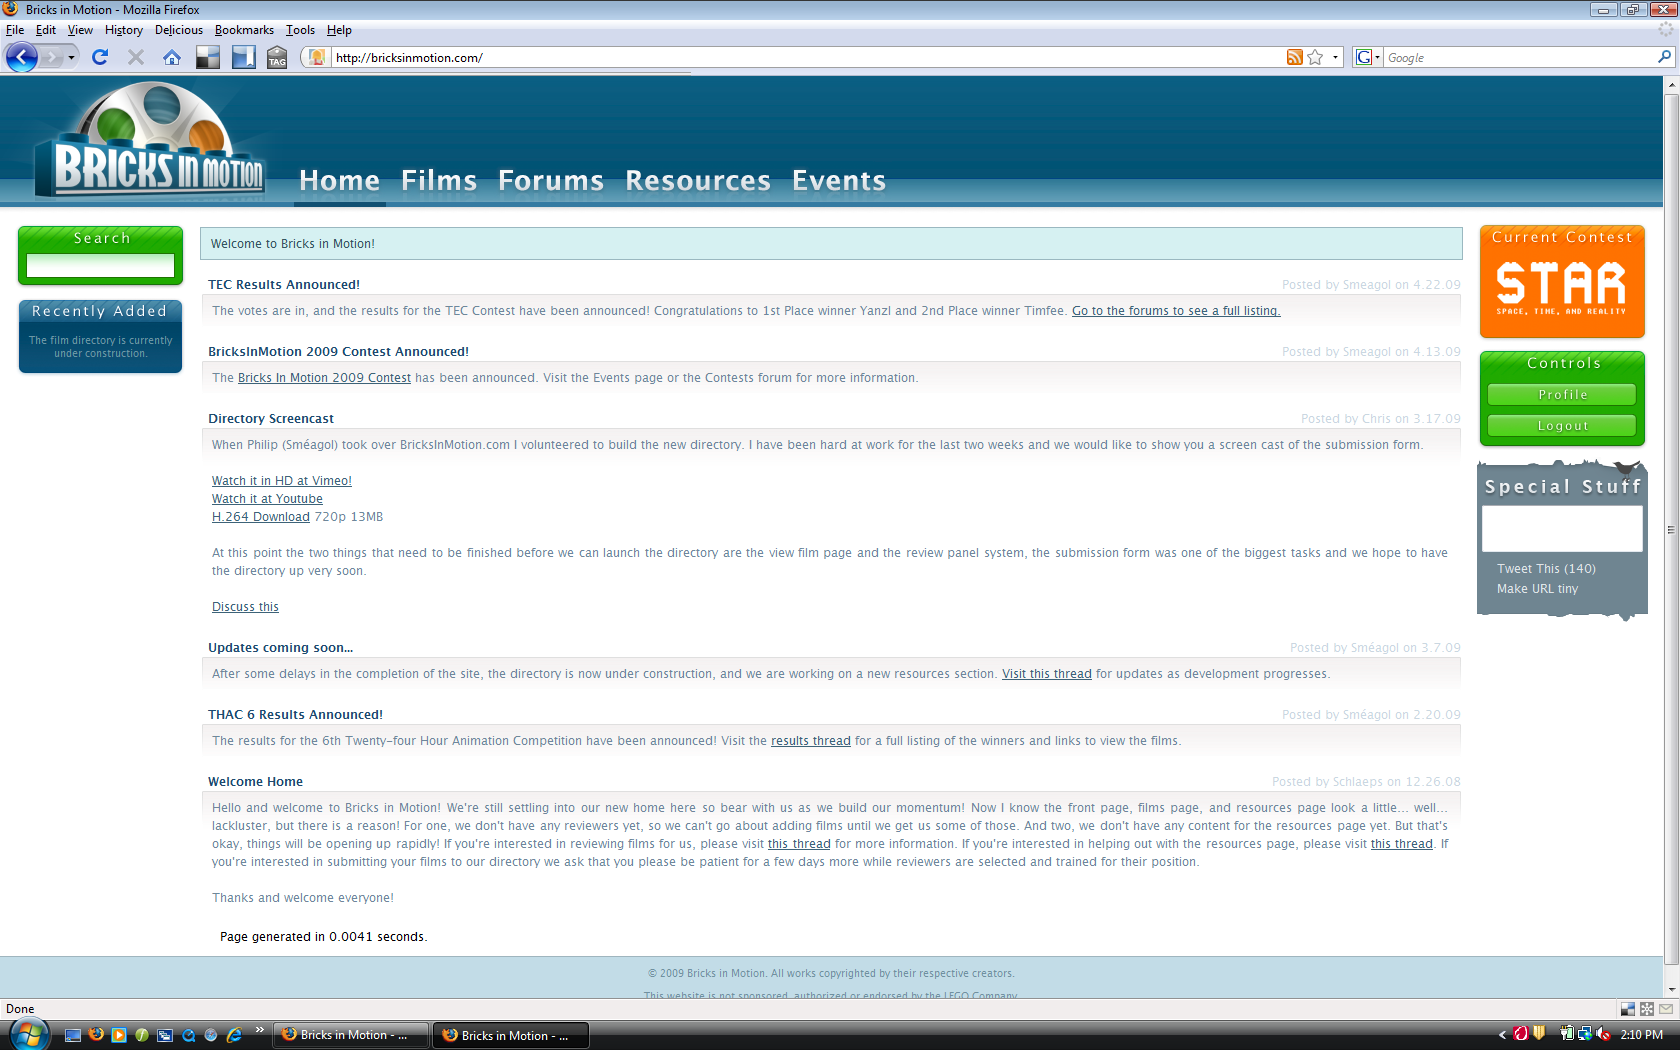1680x1050 pixels.
Task: Open the File menu
Action: pos(15,30)
